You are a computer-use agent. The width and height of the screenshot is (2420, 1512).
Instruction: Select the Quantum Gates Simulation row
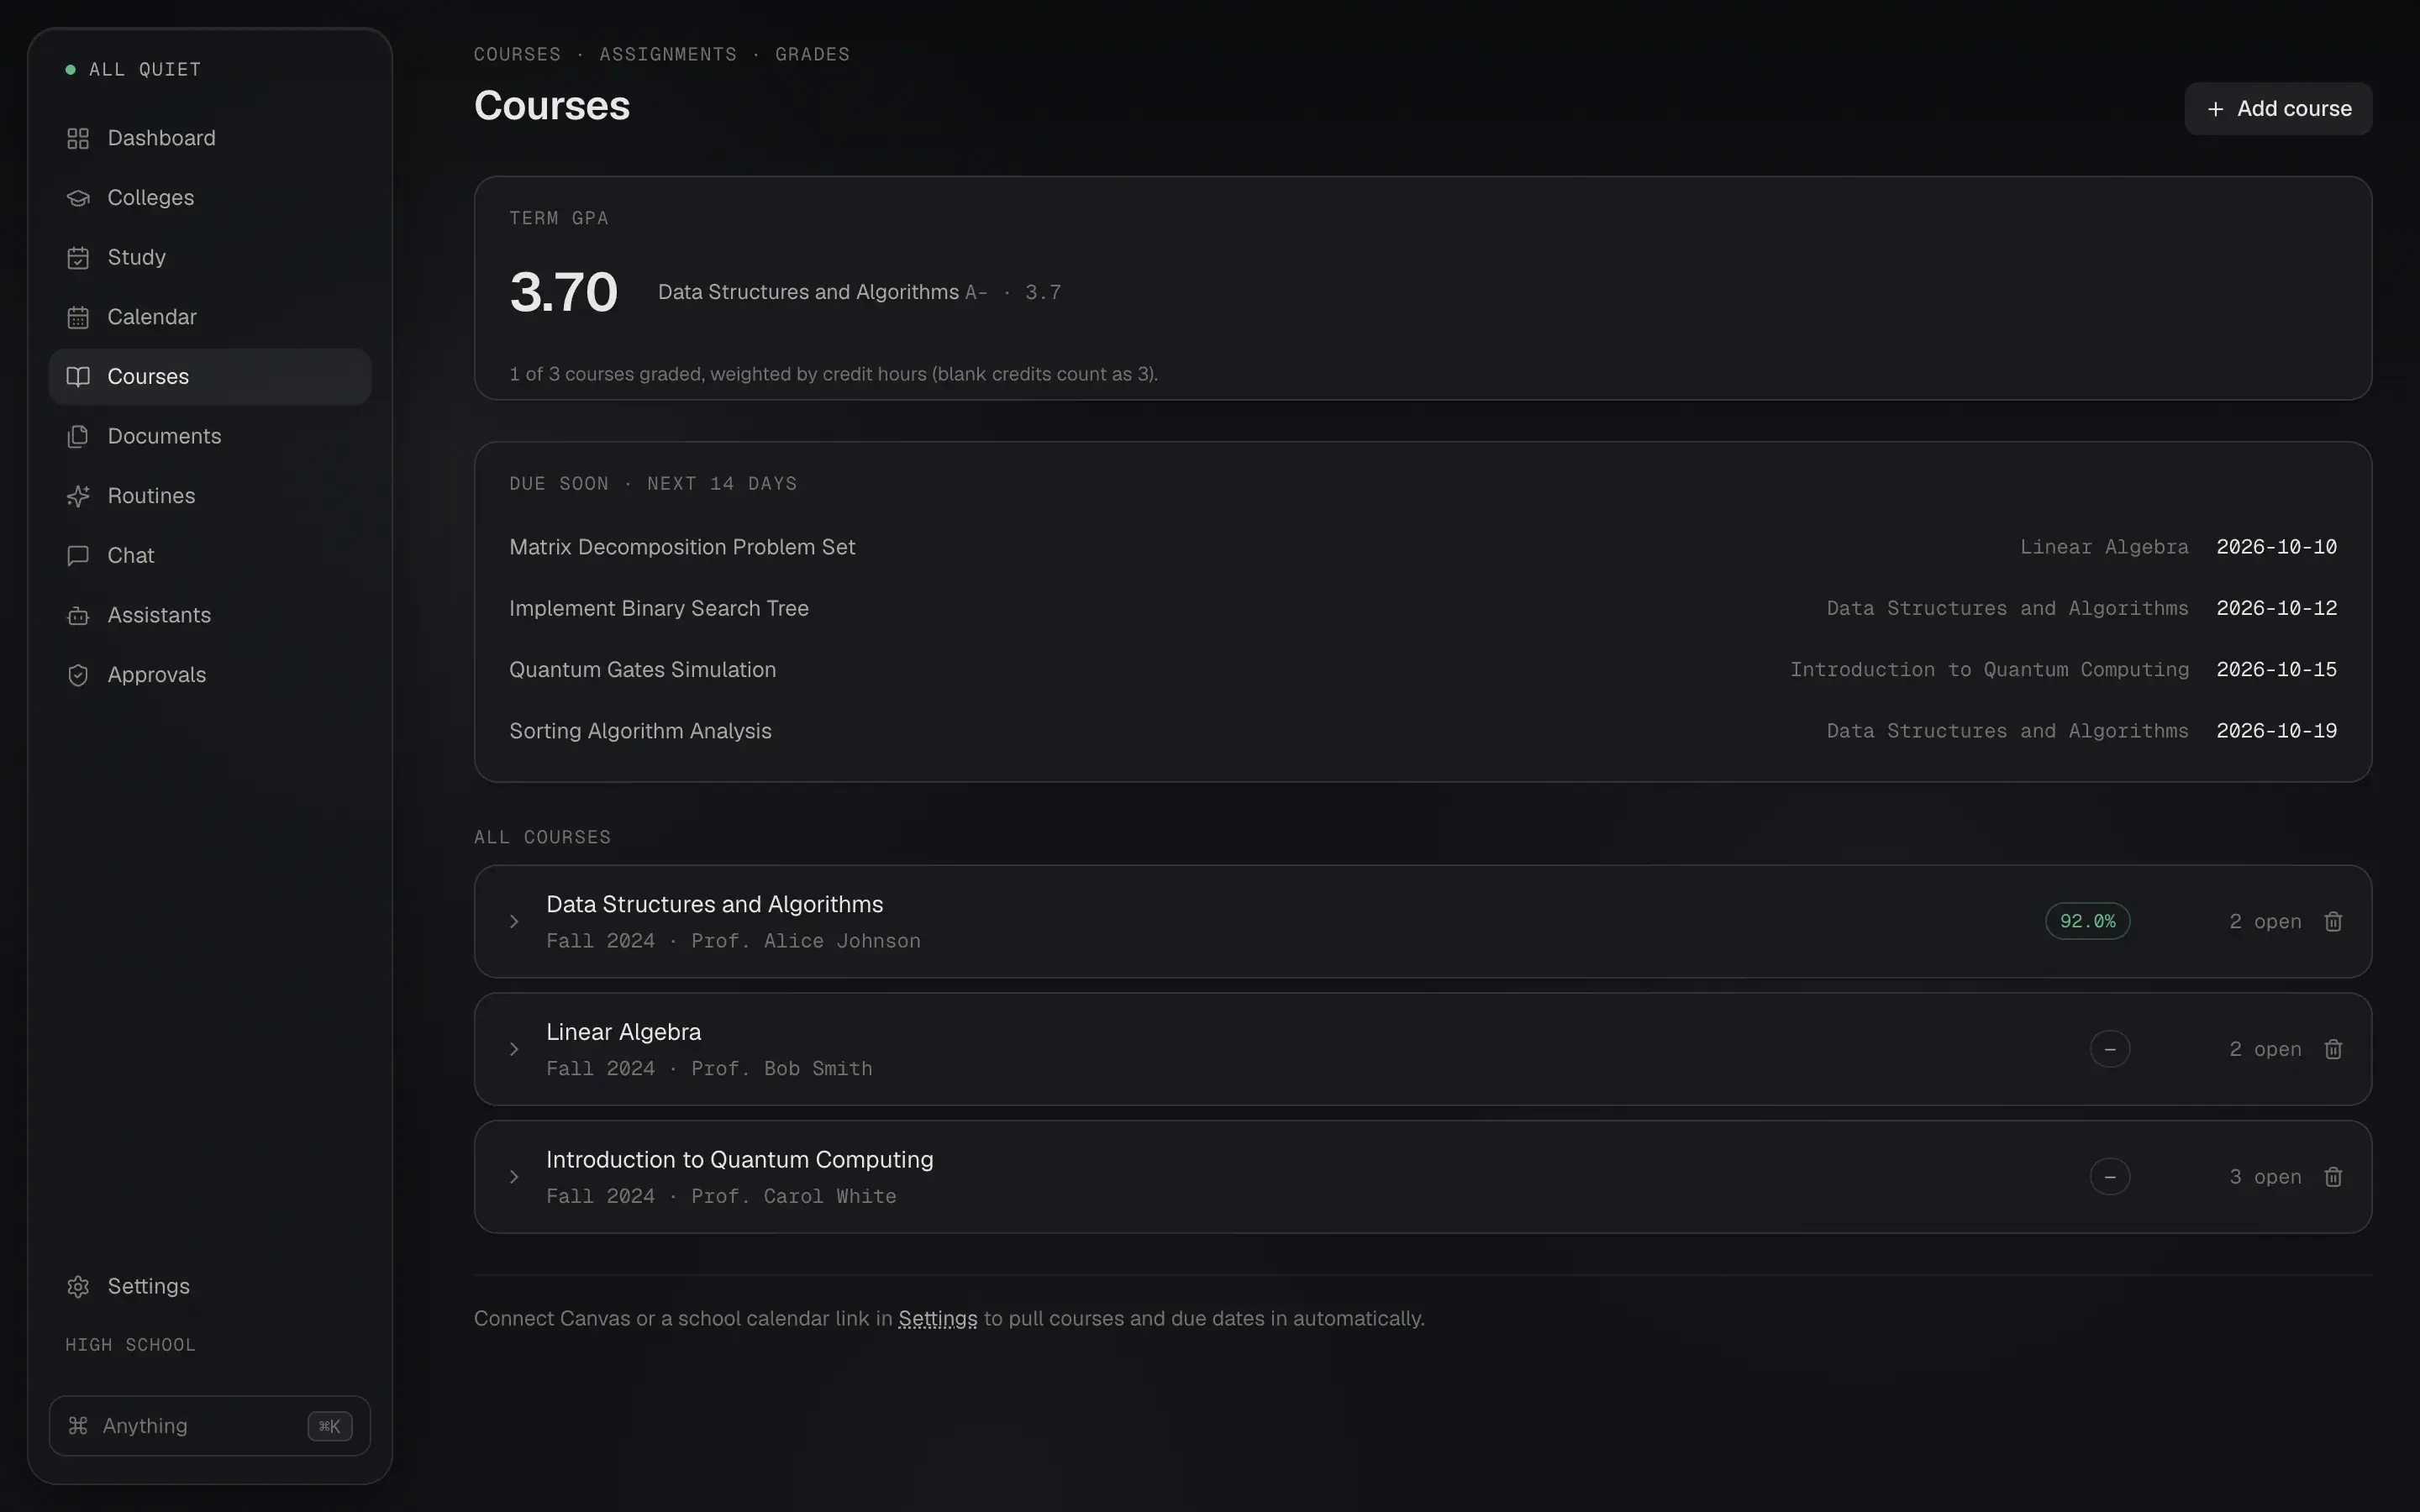[1423, 670]
